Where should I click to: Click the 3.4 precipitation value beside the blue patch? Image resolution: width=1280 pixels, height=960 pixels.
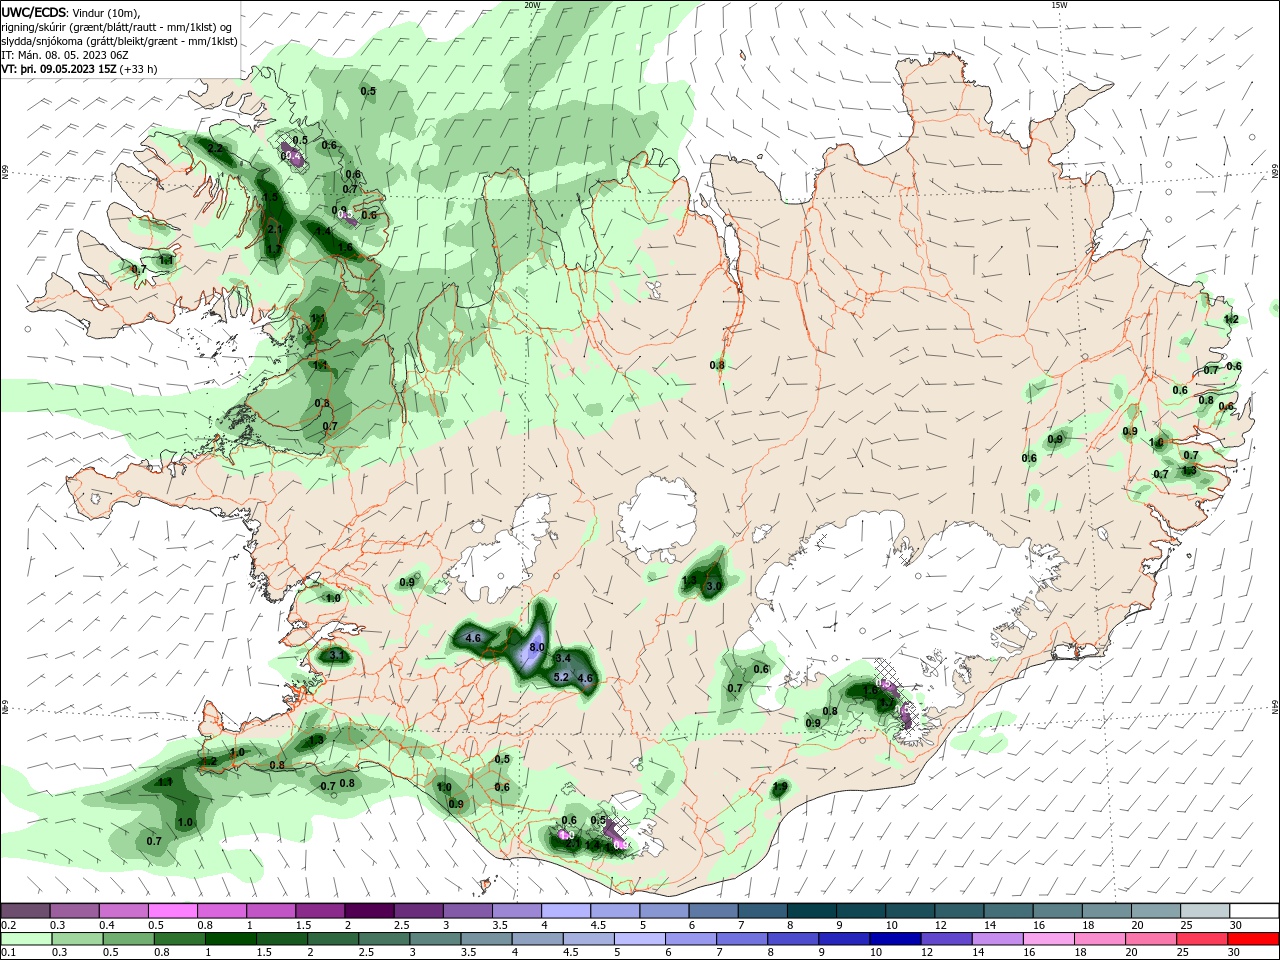coord(563,658)
